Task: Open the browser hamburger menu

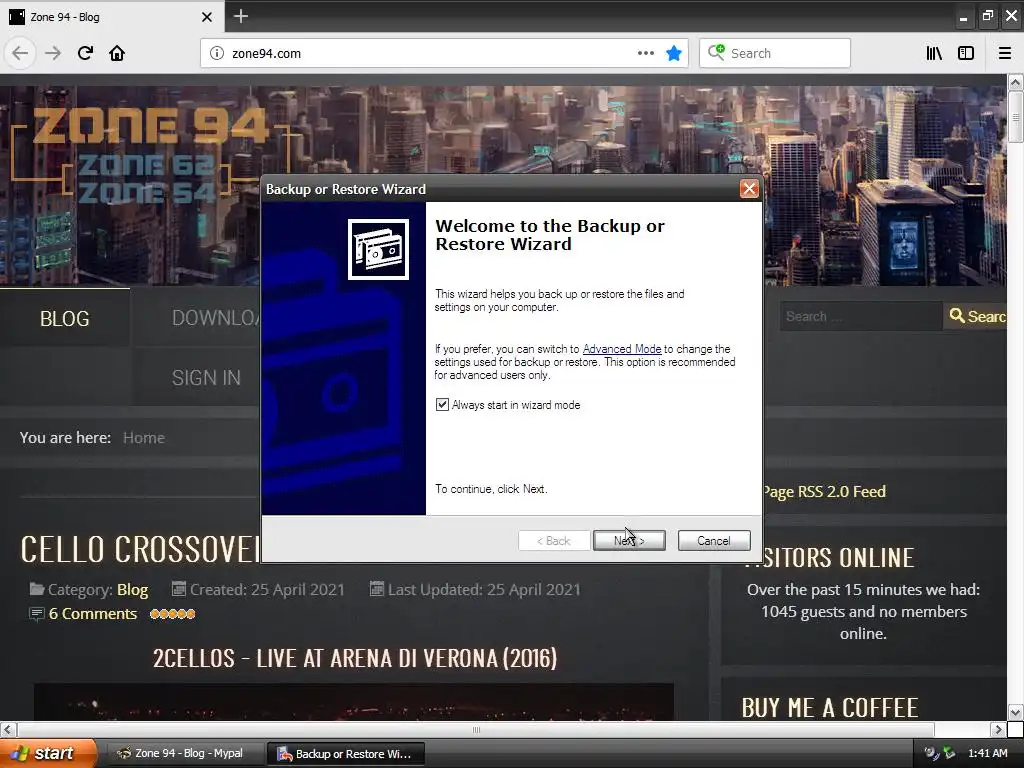Action: tap(1004, 53)
